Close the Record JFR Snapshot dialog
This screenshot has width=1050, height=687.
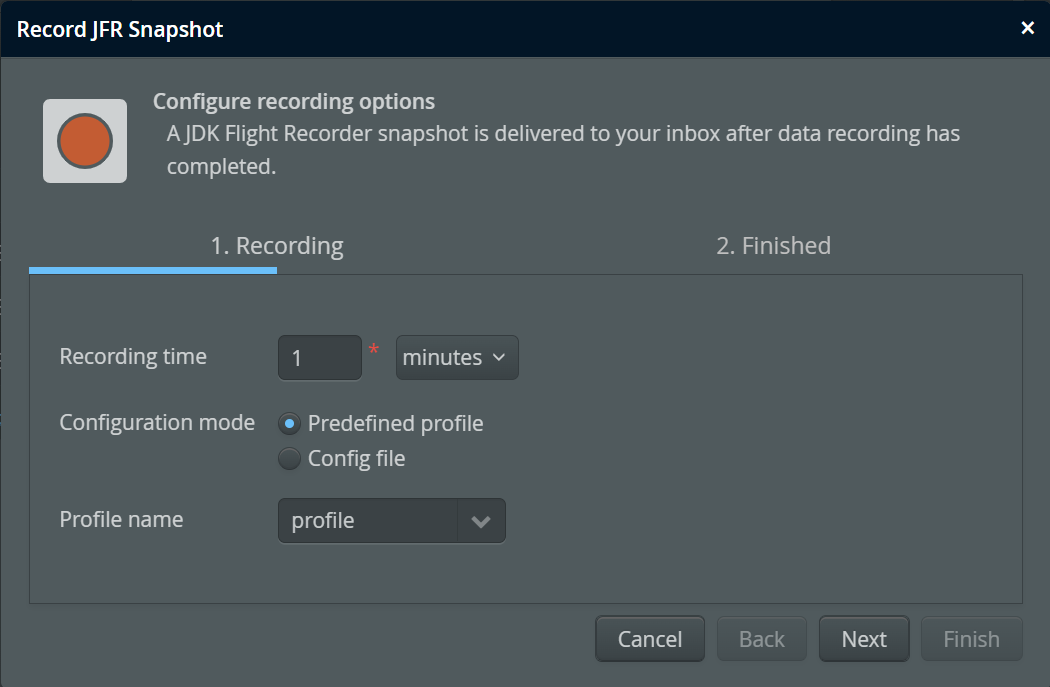pos(1027,28)
